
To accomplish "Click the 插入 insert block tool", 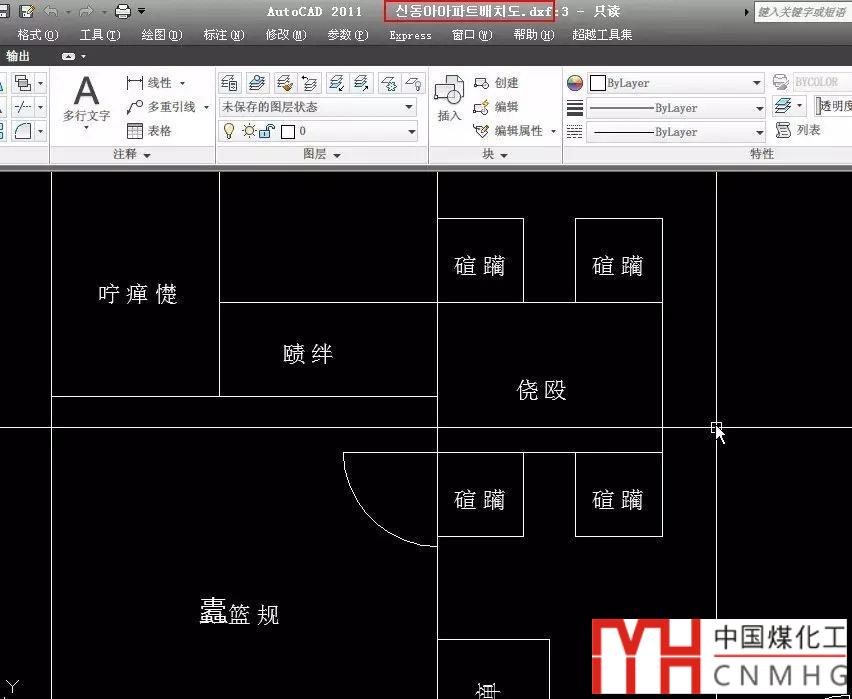I will pyautogui.click(x=449, y=98).
